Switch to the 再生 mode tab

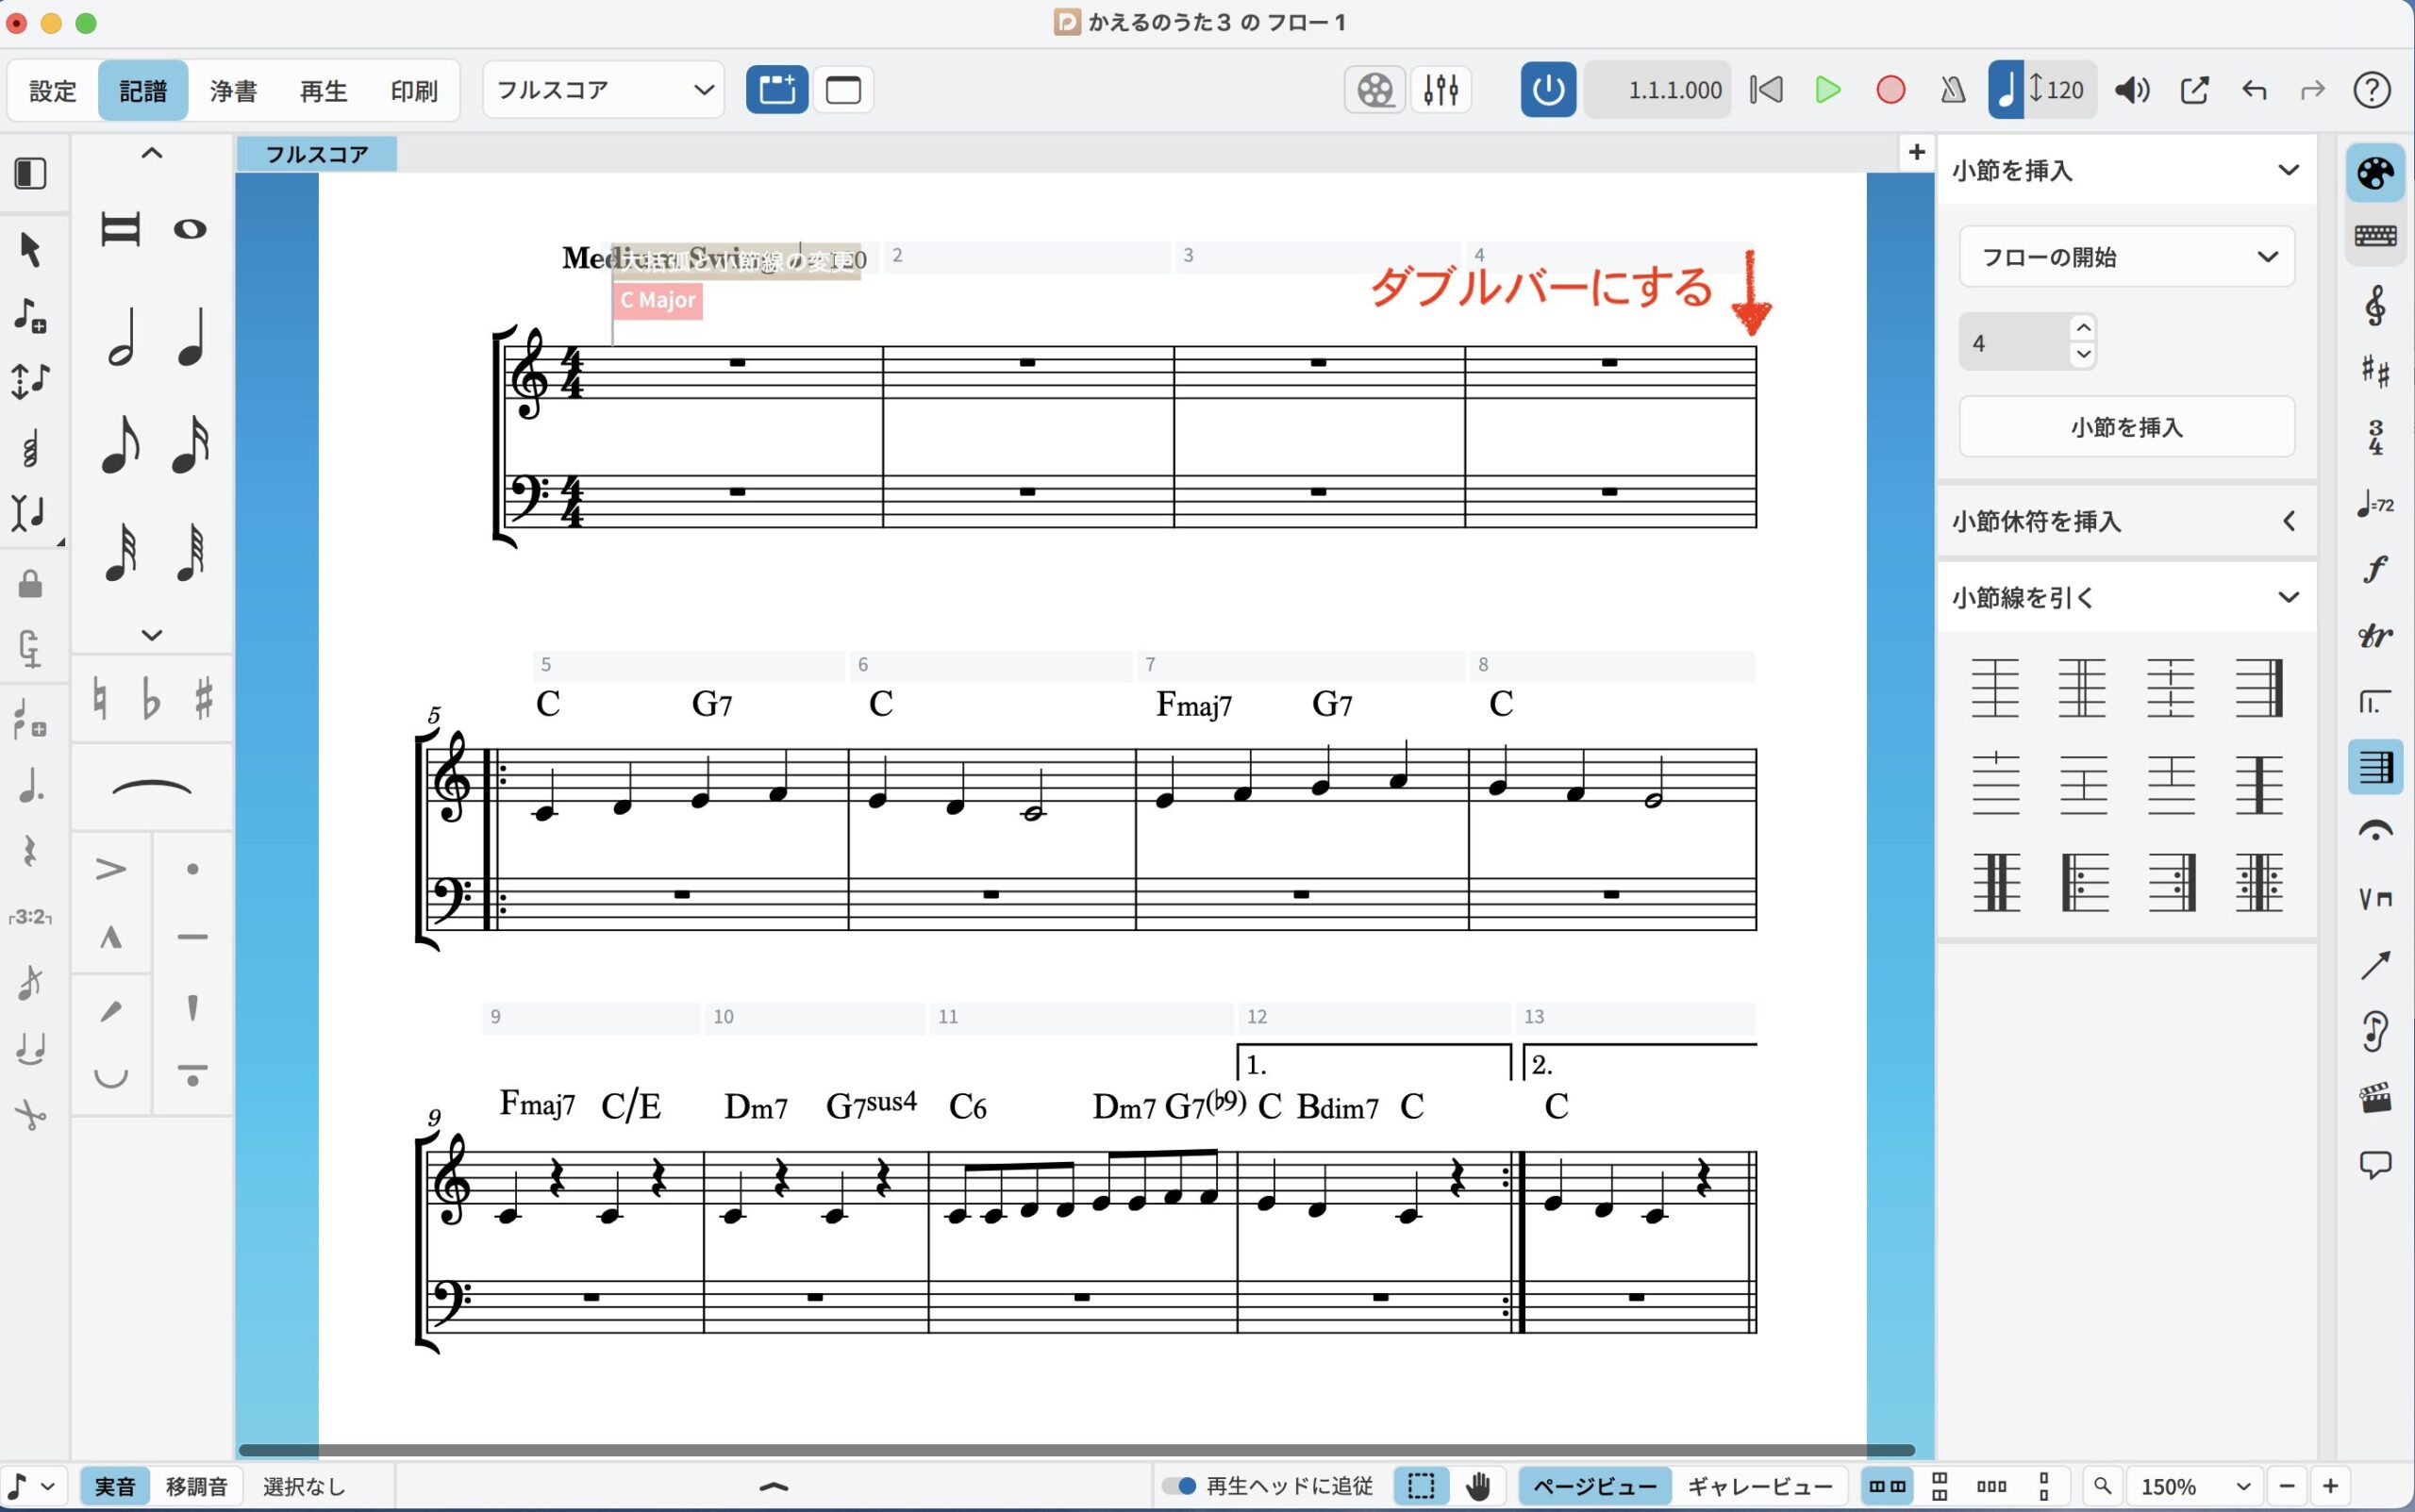pyautogui.click(x=323, y=90)
